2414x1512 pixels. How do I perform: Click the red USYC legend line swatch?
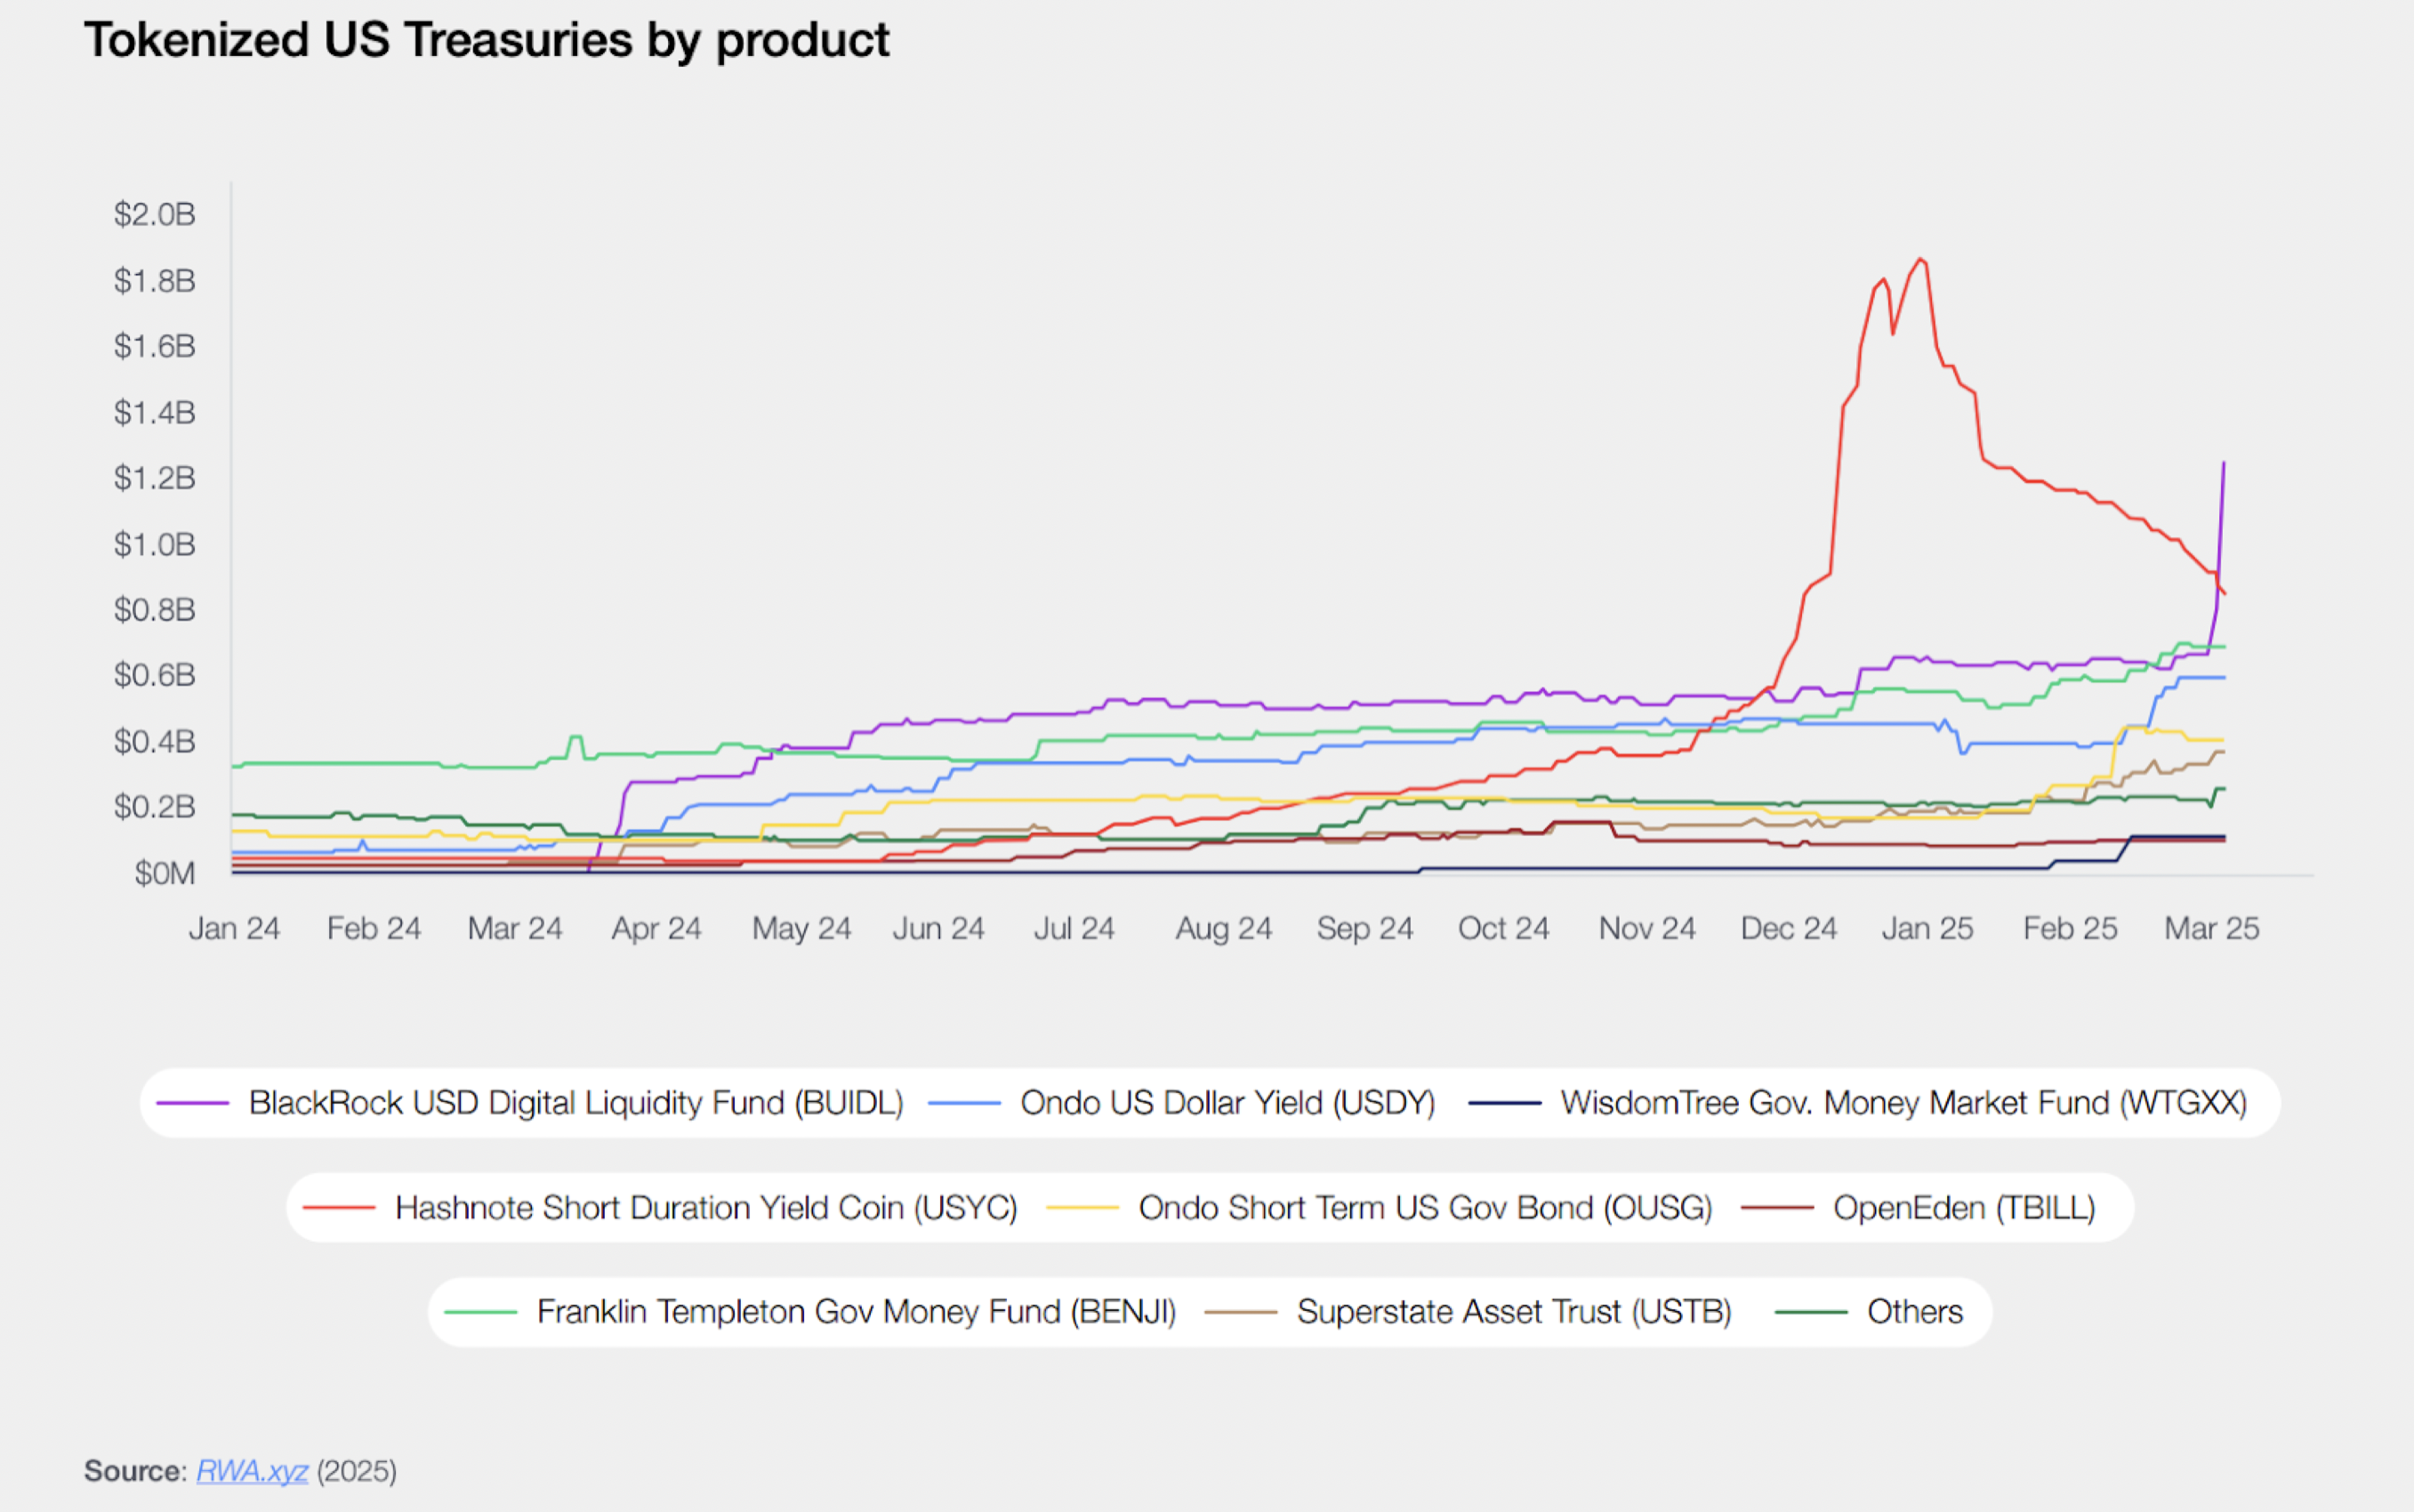point(339,1208)
